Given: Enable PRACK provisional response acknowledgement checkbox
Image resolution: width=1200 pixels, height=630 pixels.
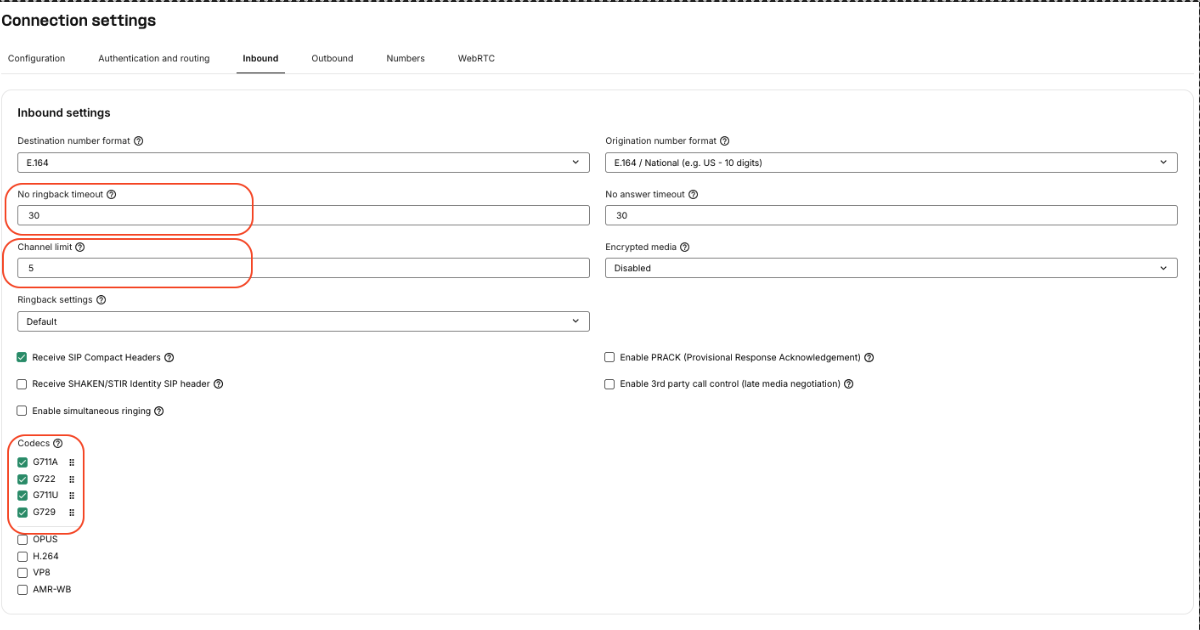Looking at the screenshot, I should (610, 357).
